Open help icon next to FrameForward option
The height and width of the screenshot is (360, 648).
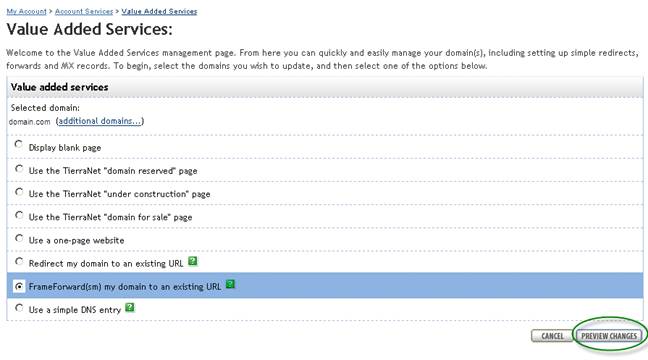[231, 284]
